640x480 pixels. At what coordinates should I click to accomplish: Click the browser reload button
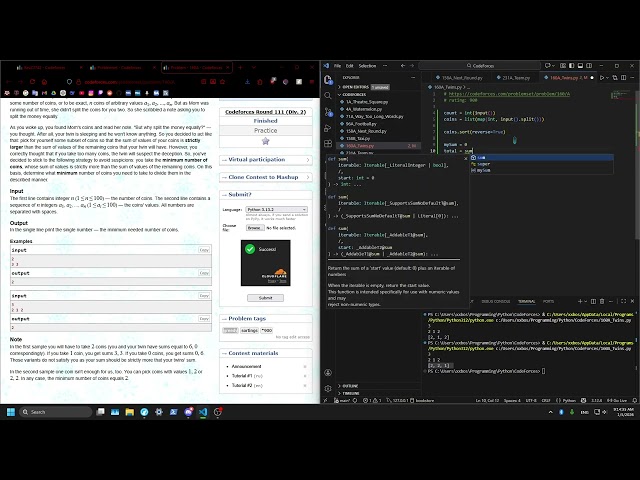tap(32, 82)
